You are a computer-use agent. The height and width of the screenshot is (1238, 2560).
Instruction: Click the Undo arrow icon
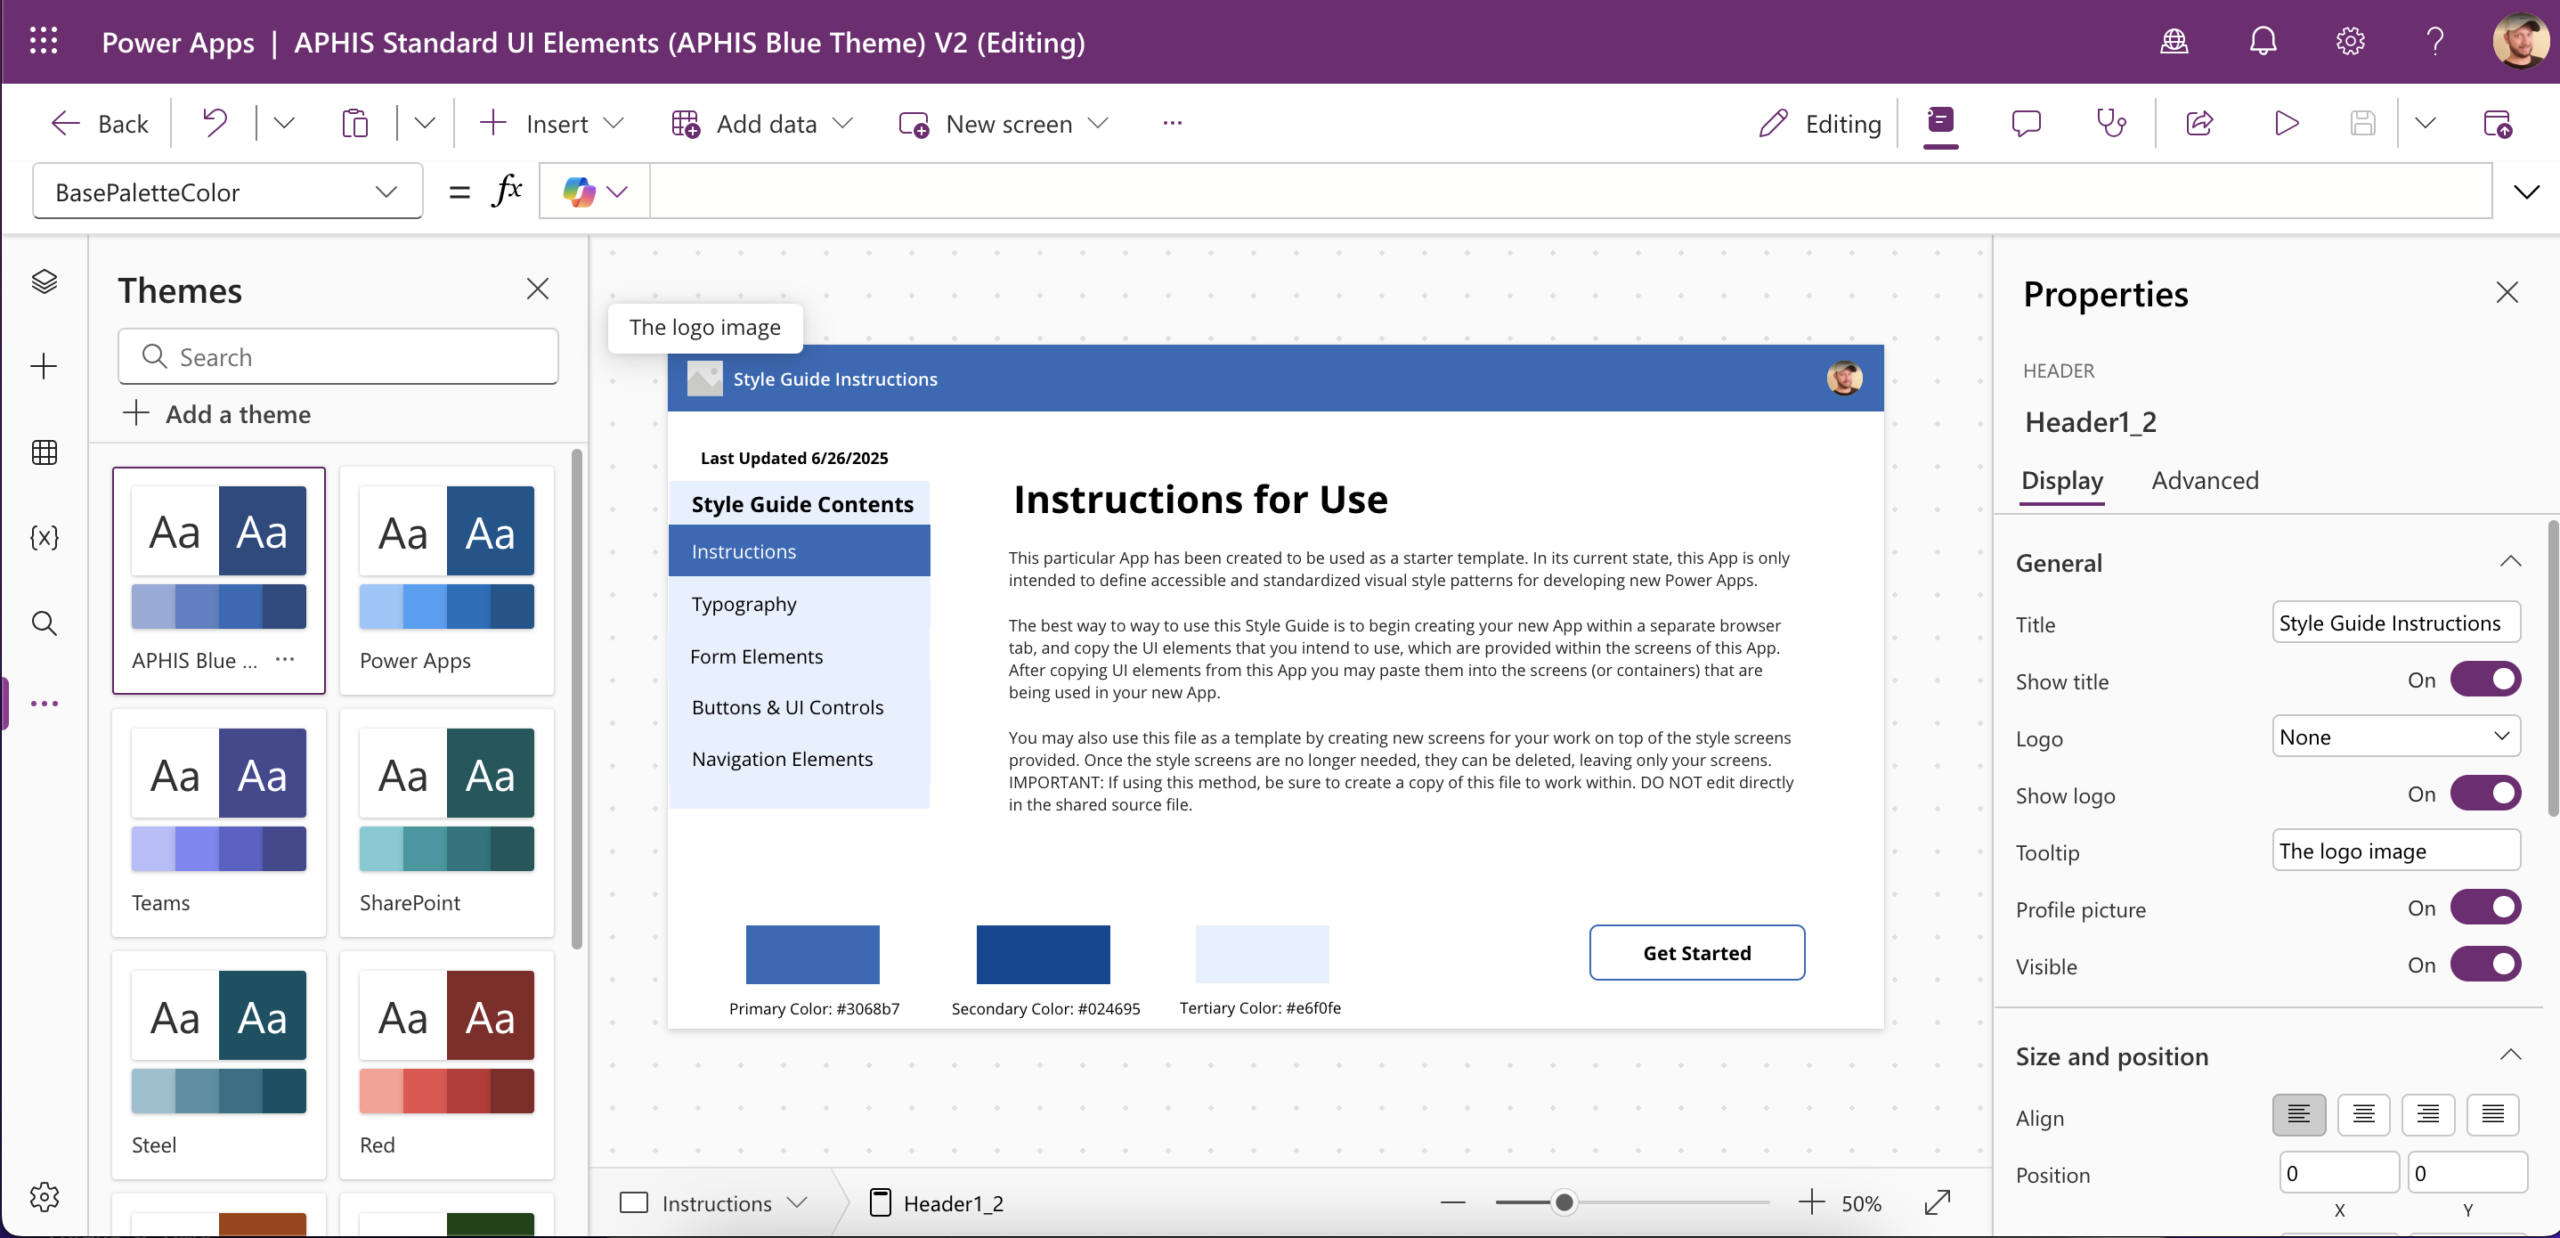(x=214, y=123)
